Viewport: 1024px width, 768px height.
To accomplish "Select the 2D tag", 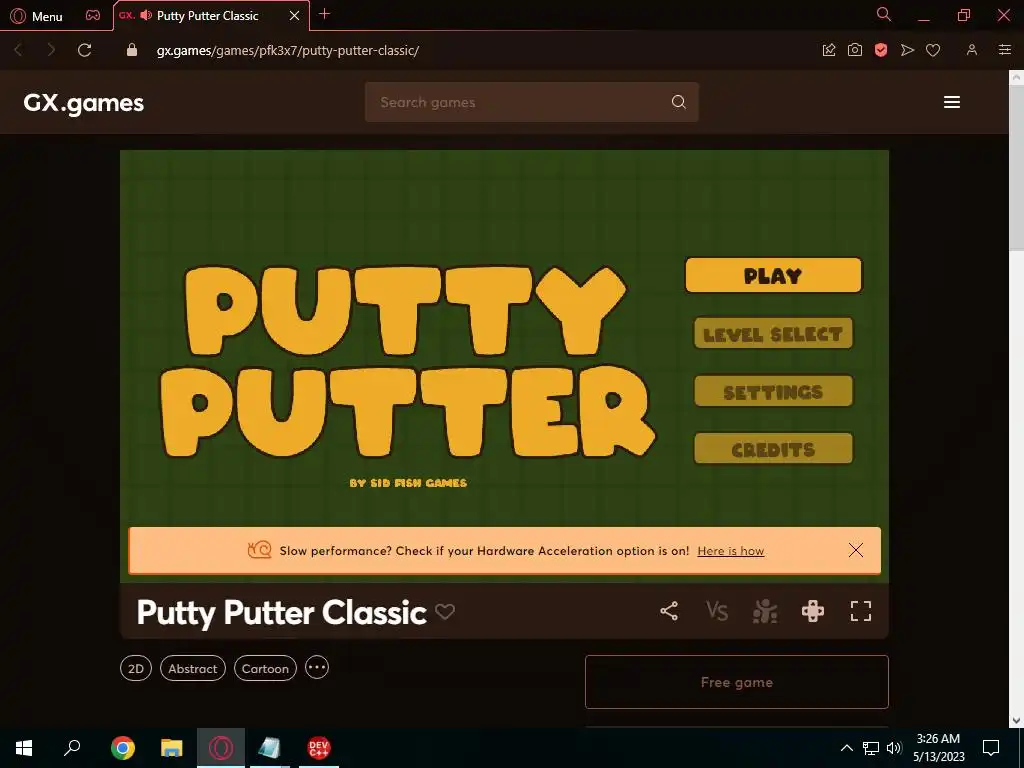I will [x=136, y=669].
